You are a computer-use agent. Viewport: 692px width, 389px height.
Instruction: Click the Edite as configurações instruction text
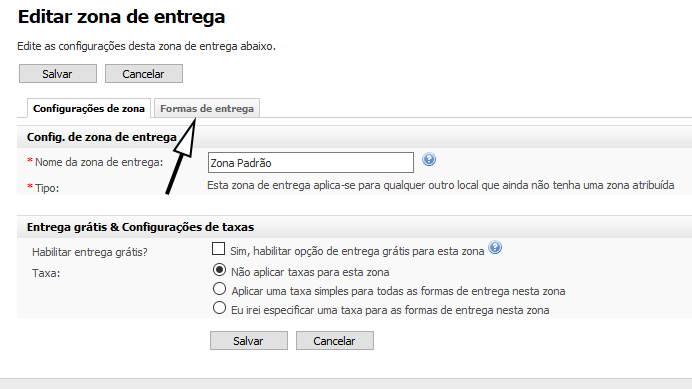147,46
